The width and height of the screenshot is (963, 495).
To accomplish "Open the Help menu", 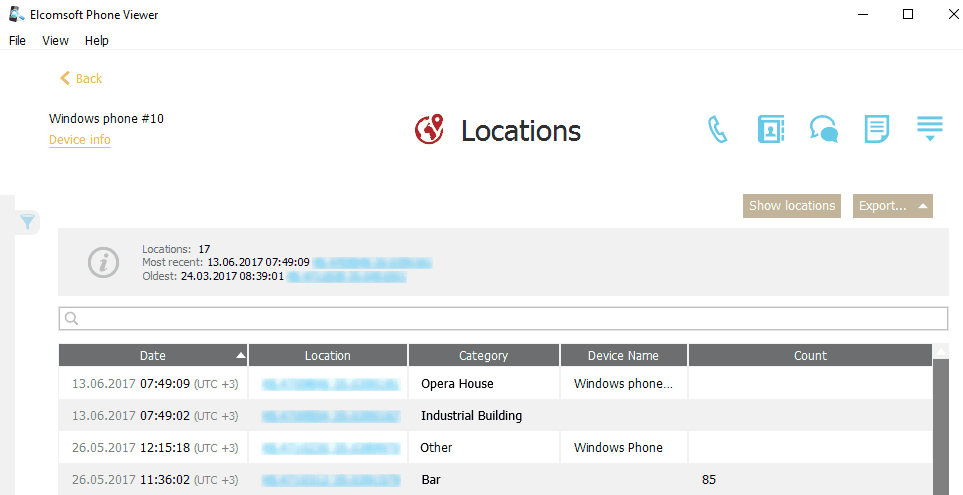I will 96,41.
